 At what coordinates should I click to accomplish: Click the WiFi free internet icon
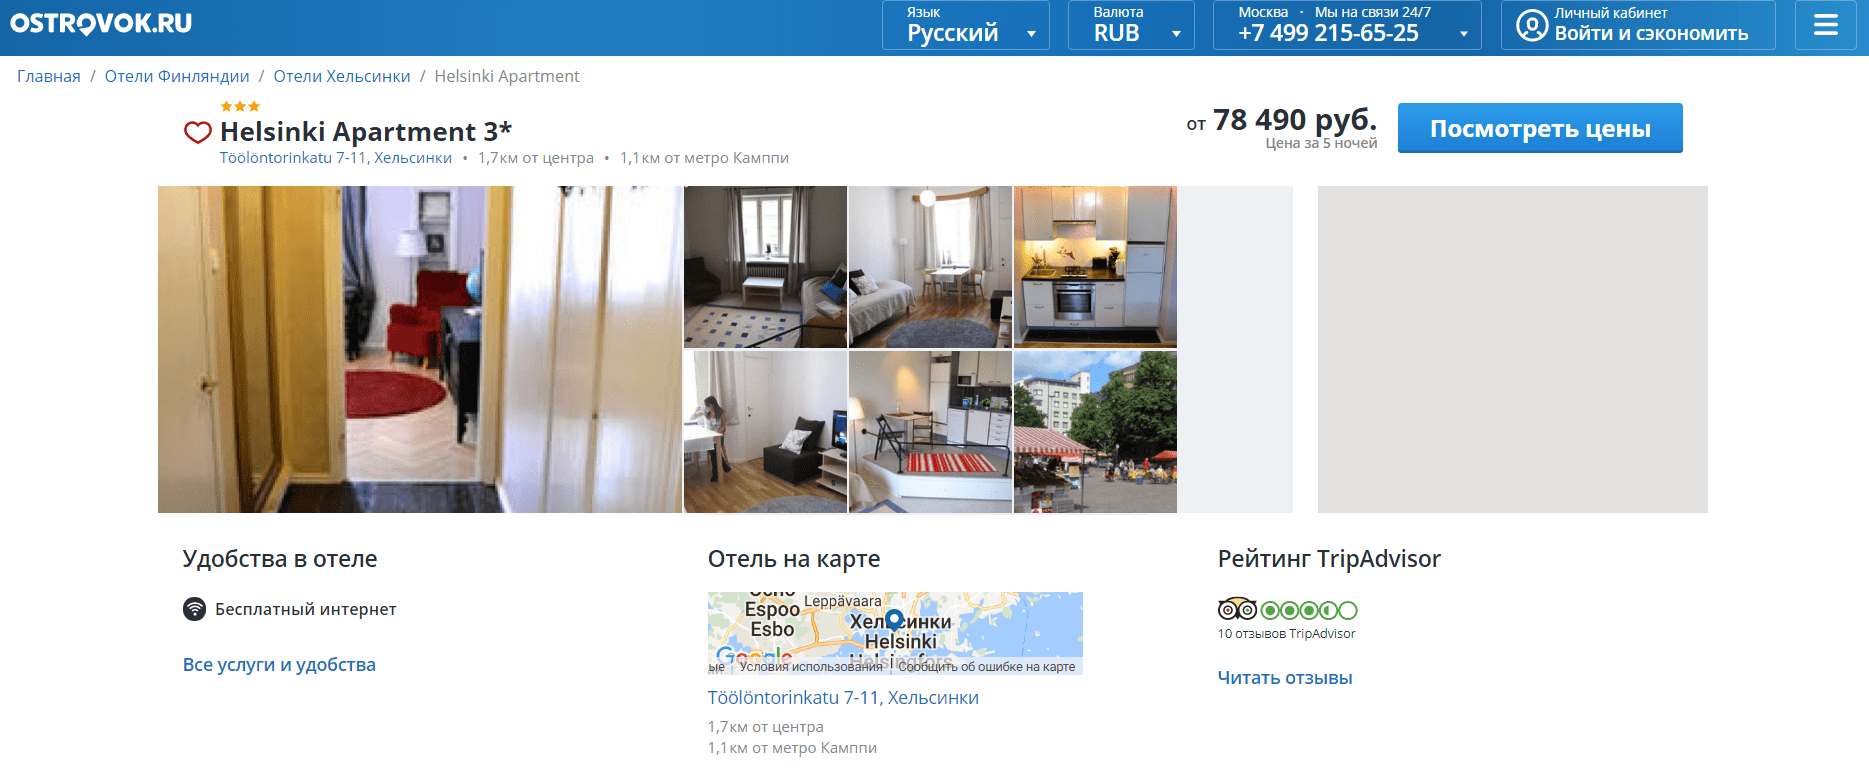[194, 609]
